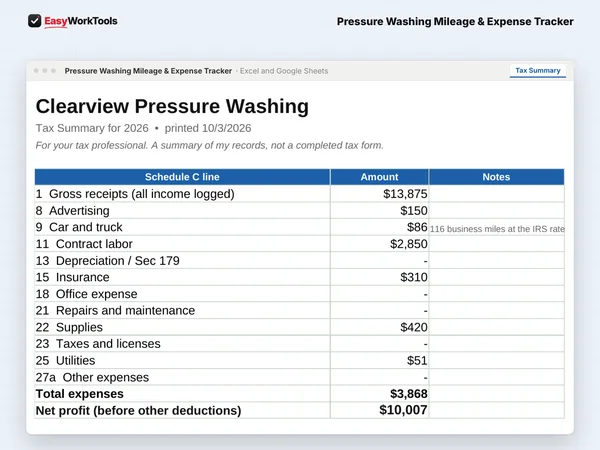The width and height of the screenshot is (600, 450).
Task: Click the $86 car and truck amount
Action: click(x=417, y=227)
